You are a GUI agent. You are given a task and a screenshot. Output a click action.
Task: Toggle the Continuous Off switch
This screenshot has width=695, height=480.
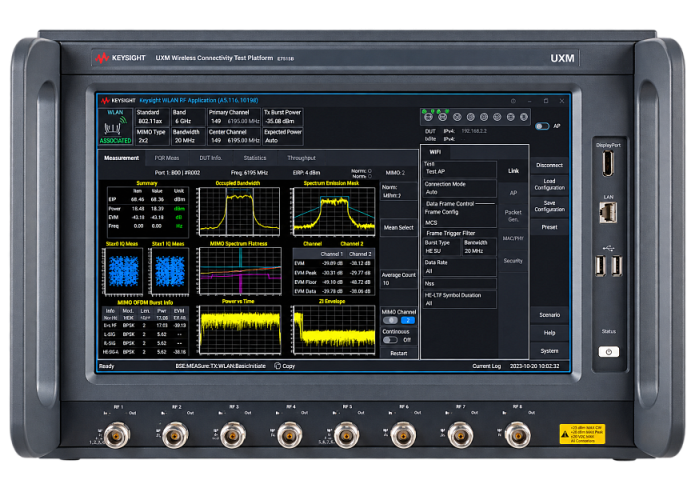(390, 340)
